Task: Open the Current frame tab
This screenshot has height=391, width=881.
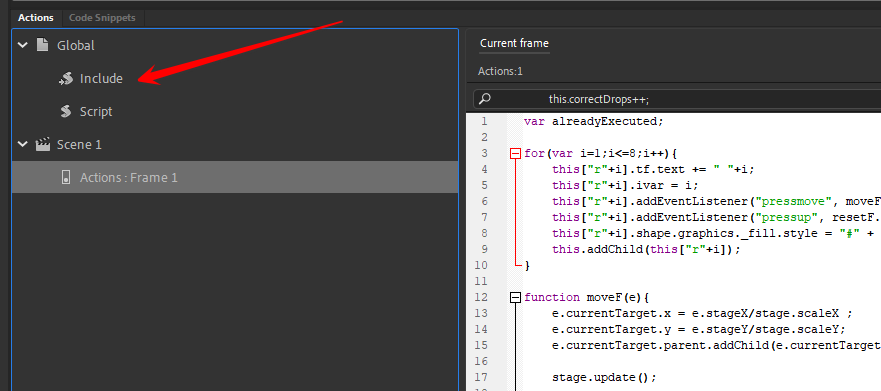Action: click(x=514, y=43)
